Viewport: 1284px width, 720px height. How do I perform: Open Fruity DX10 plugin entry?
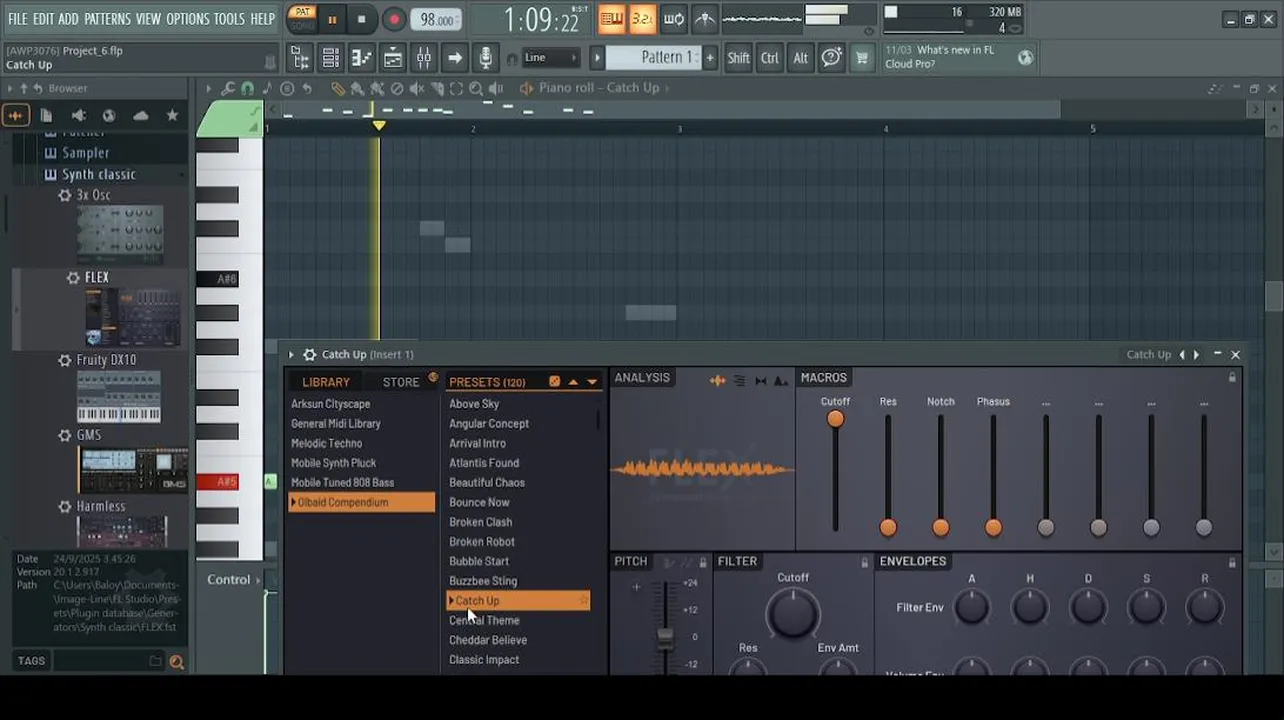(106, 360)
